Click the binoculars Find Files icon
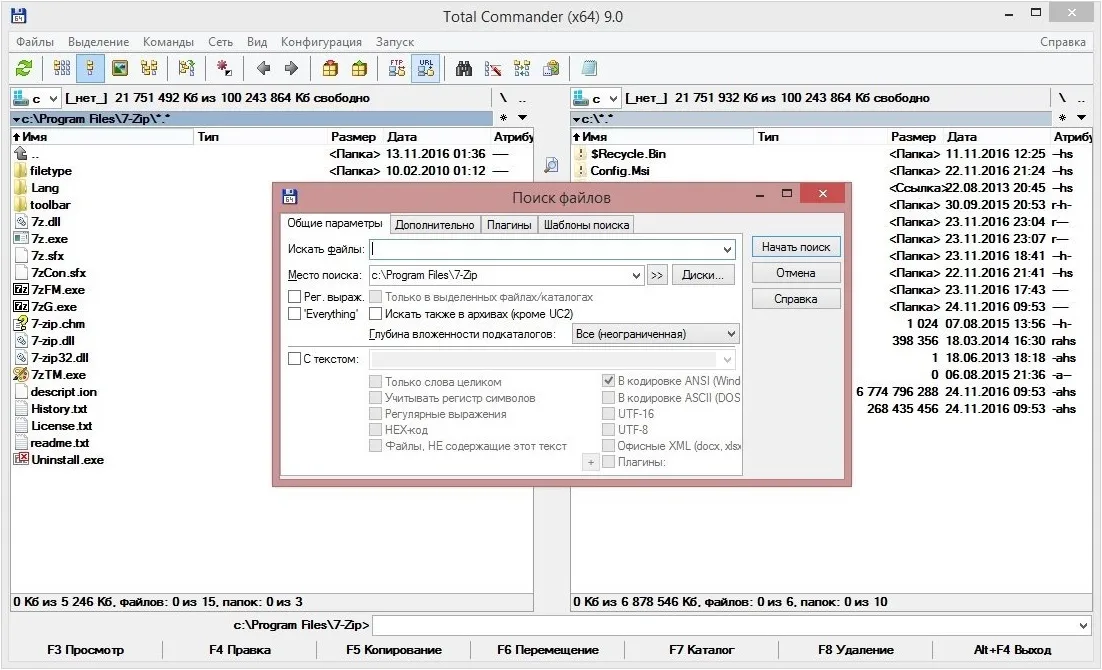This screenshot has width=1102, height=670. [x=464, y=68]
